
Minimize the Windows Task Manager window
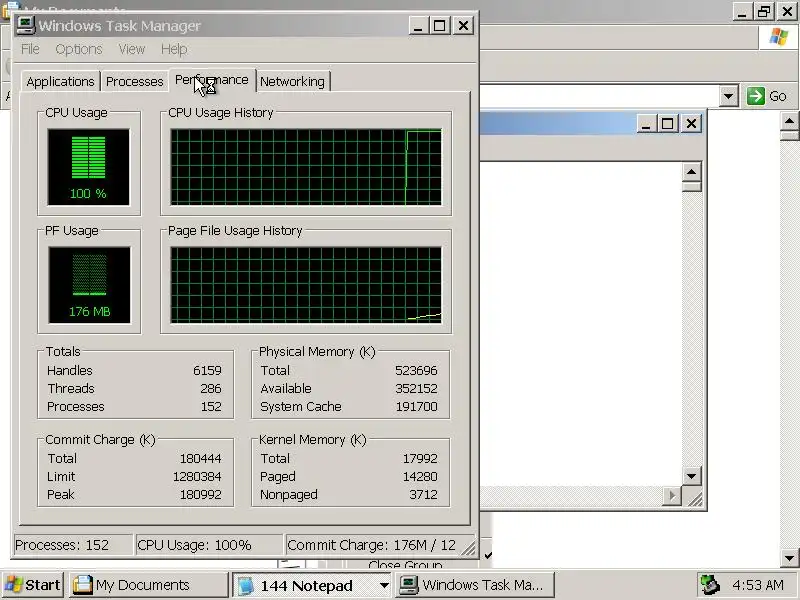418,26
